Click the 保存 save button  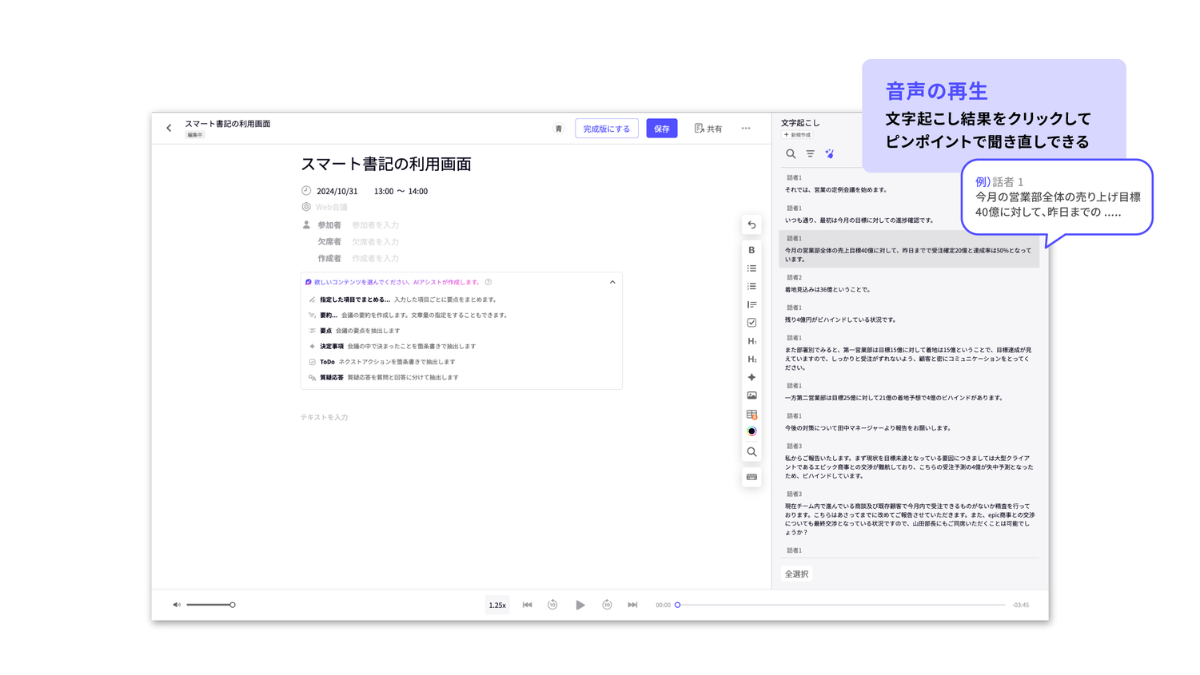(x=661, y=129)
